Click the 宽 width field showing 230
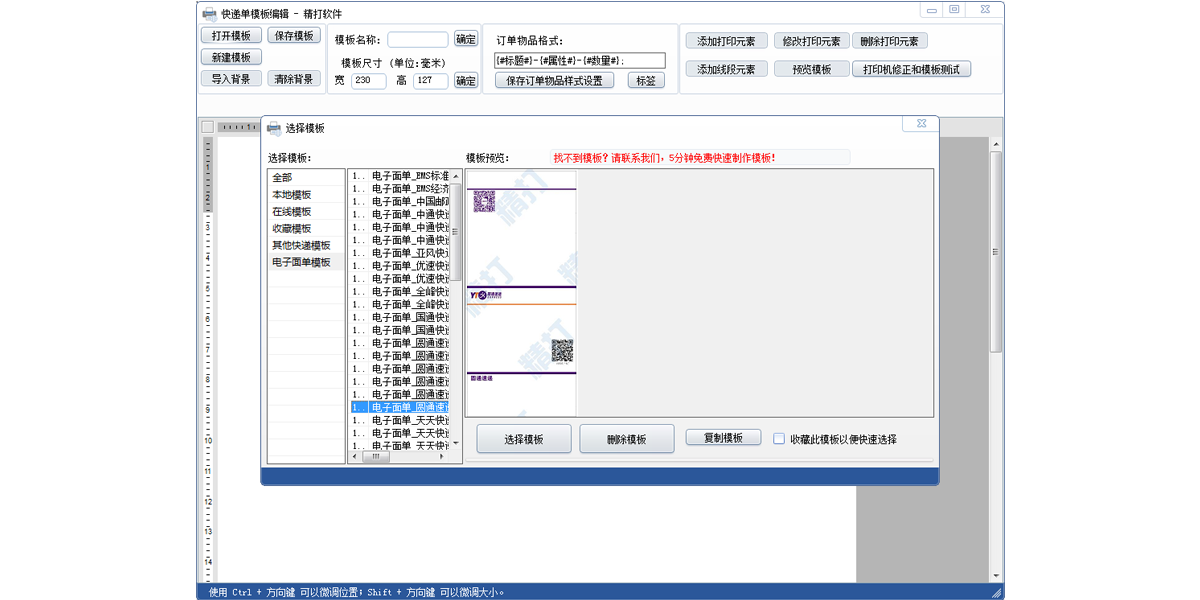This screenshot has height=600, width=1200. click(368, 81)
